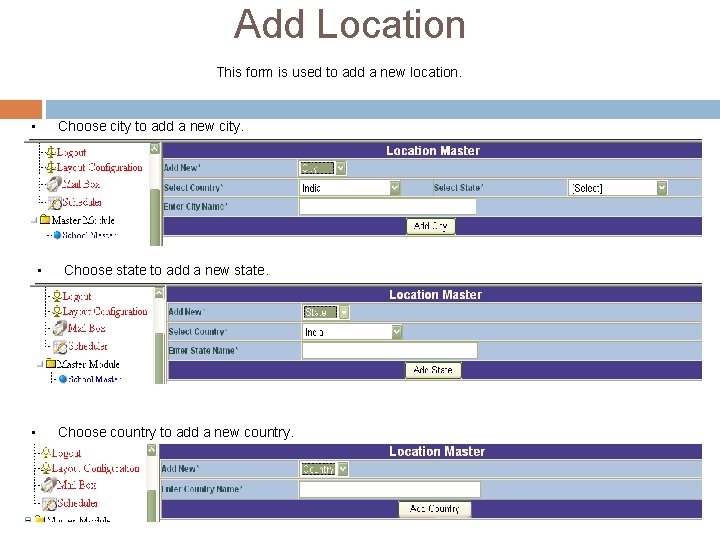720x540 pixels.
Task: Open Mail Box icon in city form sidebar
Action: (x=54, y=184)
